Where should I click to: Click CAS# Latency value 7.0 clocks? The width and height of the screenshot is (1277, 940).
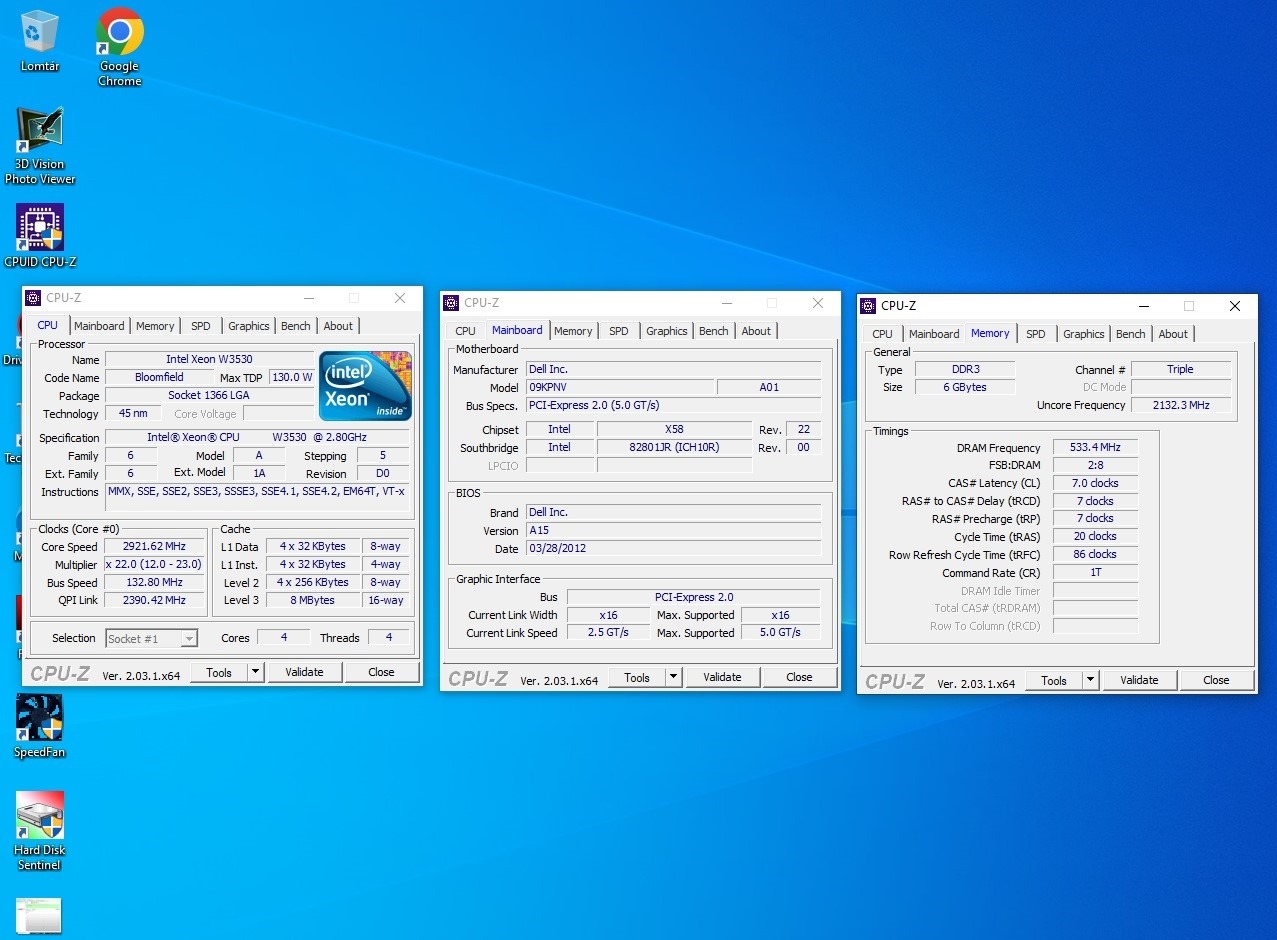[1095, 484]
